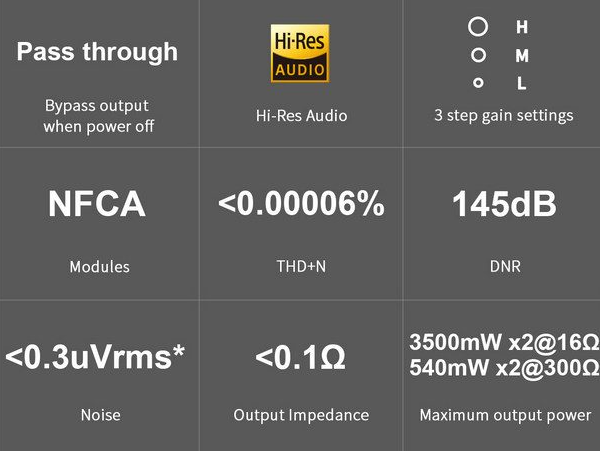This screenshot has height=451, width=600.
Task: Click the Pass through heading
Action: (x=97, y=52)
